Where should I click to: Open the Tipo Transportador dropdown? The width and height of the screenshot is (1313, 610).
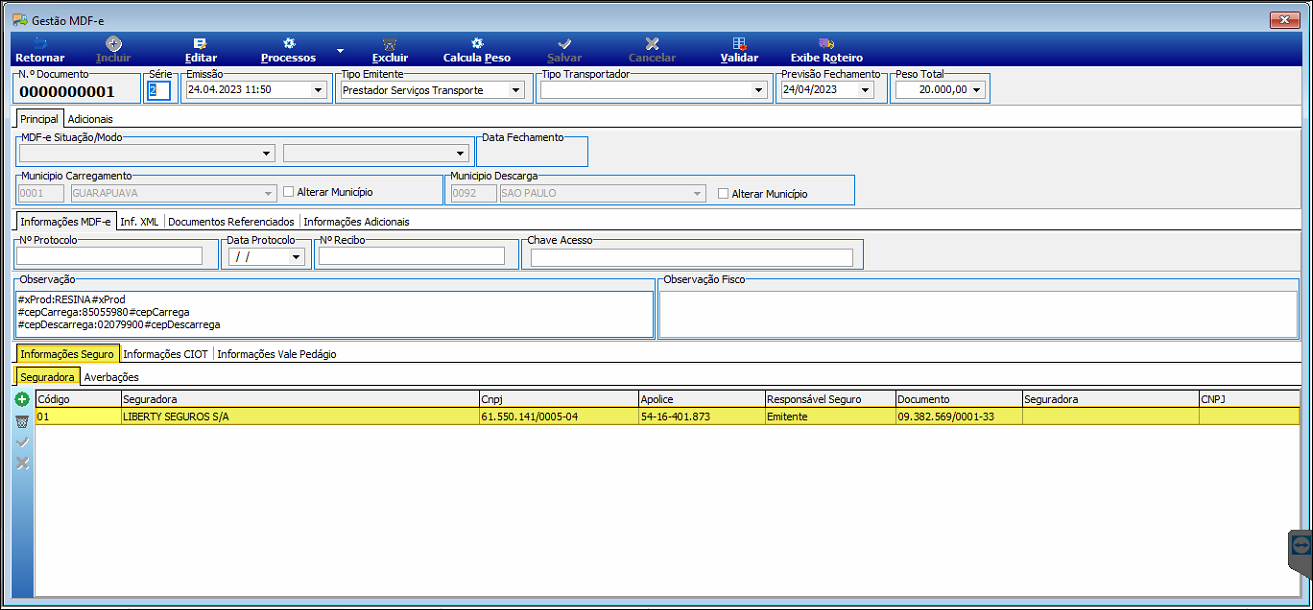pos(758,90)
